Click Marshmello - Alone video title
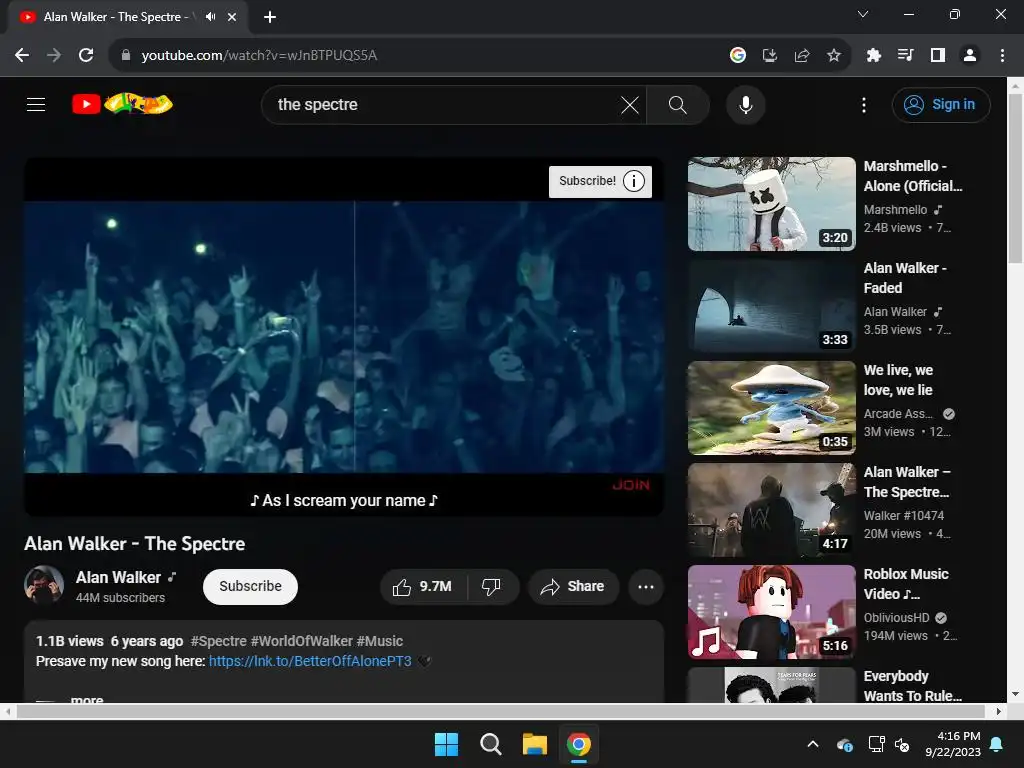Viewport: 1024px width, 768px height. (x=913, y=176)
